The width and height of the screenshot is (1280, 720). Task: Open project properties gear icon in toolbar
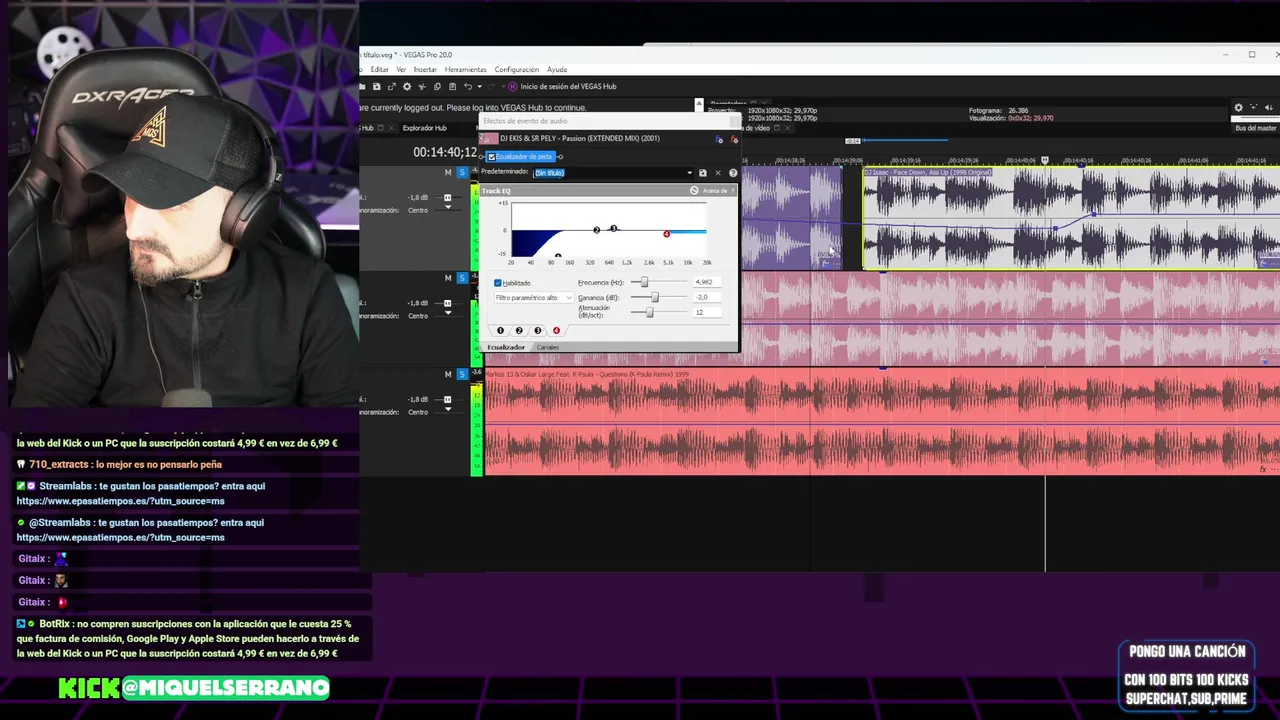(407, 87)
